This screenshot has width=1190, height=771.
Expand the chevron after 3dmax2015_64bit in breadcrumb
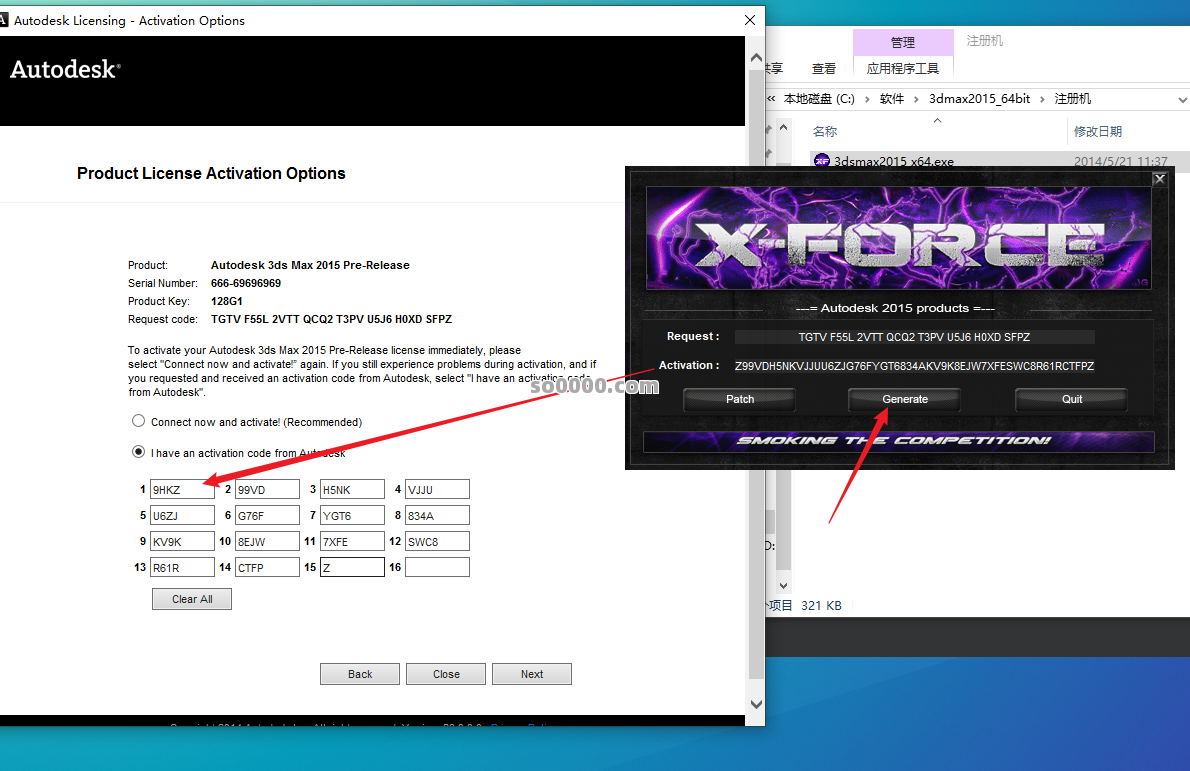(1042, 99)
